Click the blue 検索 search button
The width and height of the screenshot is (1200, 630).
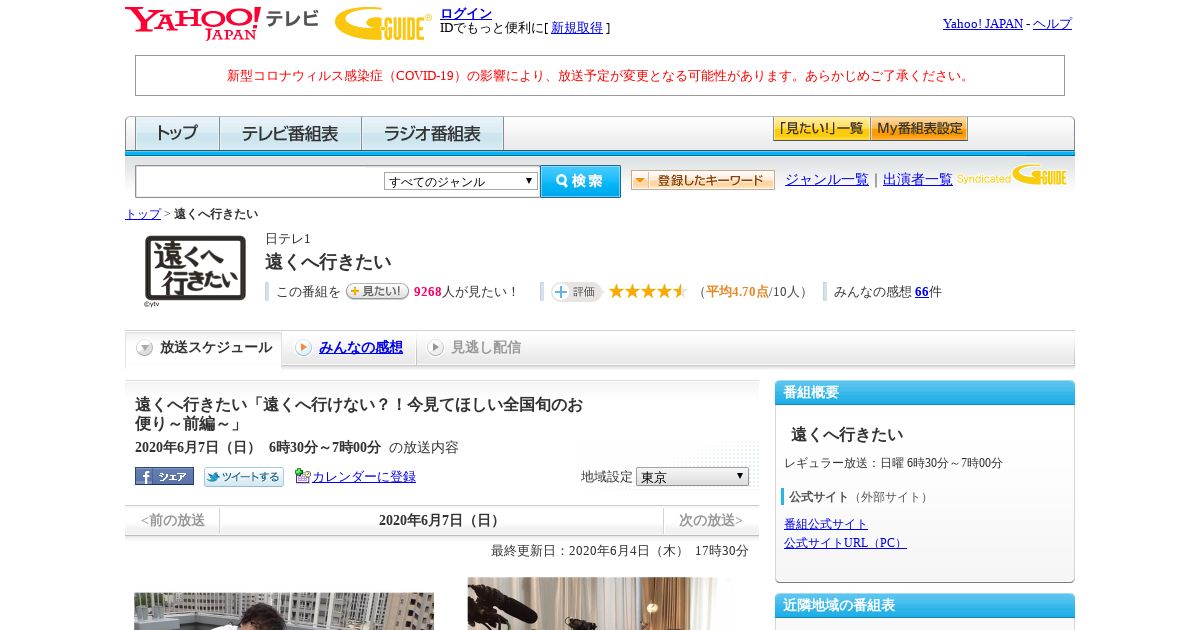coord(580,181)
